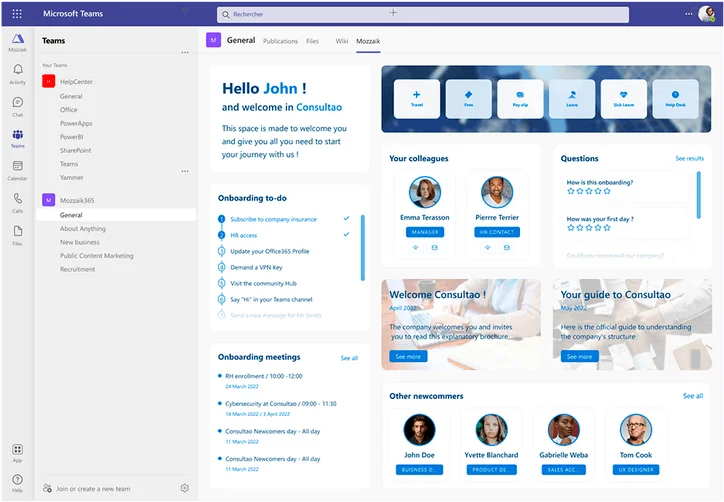Click mail icon under Emma Terasson
The width and height of the screenshot is (724, 502).
point(434,248)
